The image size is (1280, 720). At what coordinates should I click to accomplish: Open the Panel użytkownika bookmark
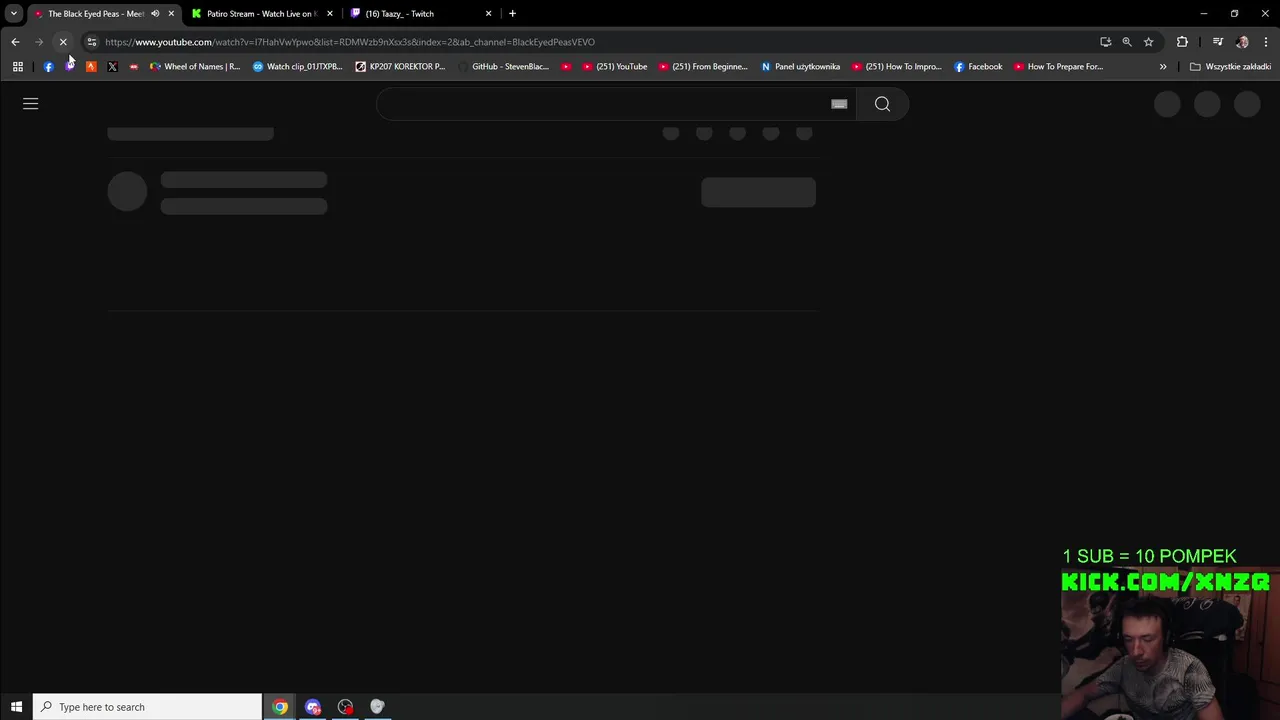point(800,67)
